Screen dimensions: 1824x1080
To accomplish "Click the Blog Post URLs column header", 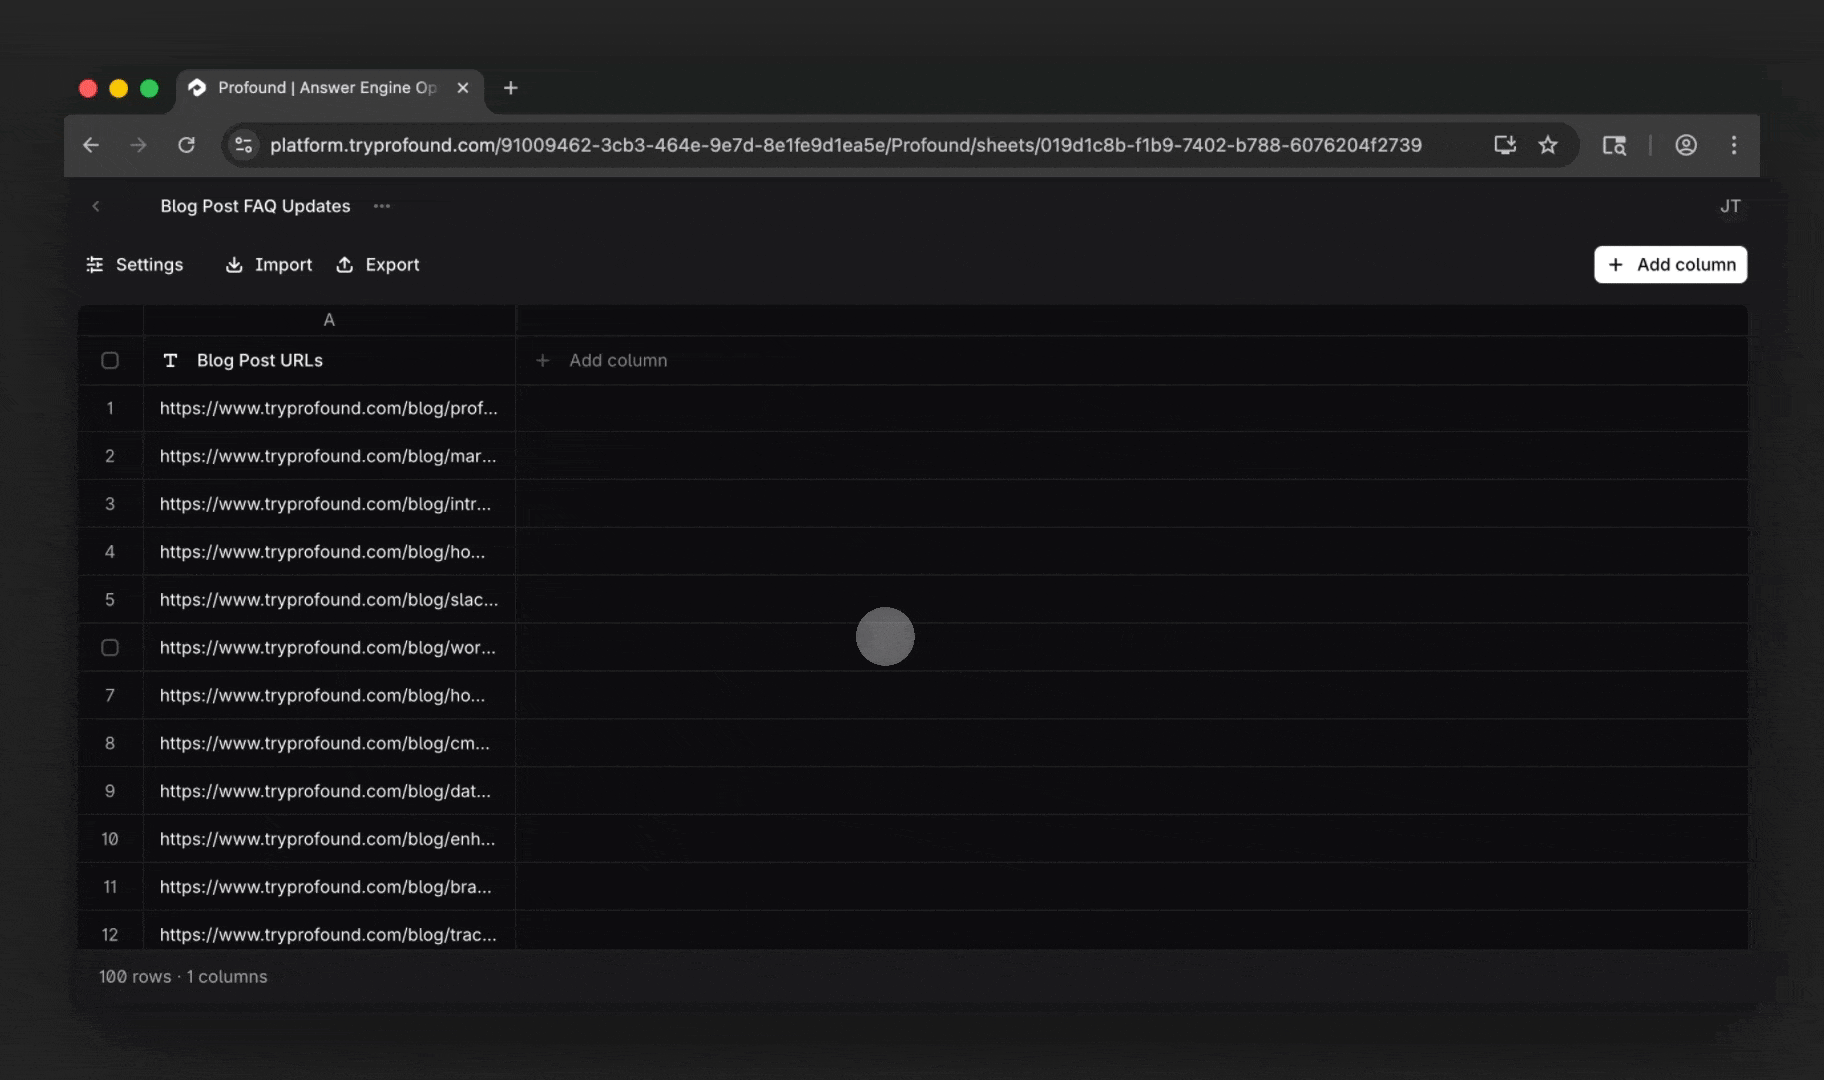I will tap(329, 360).
